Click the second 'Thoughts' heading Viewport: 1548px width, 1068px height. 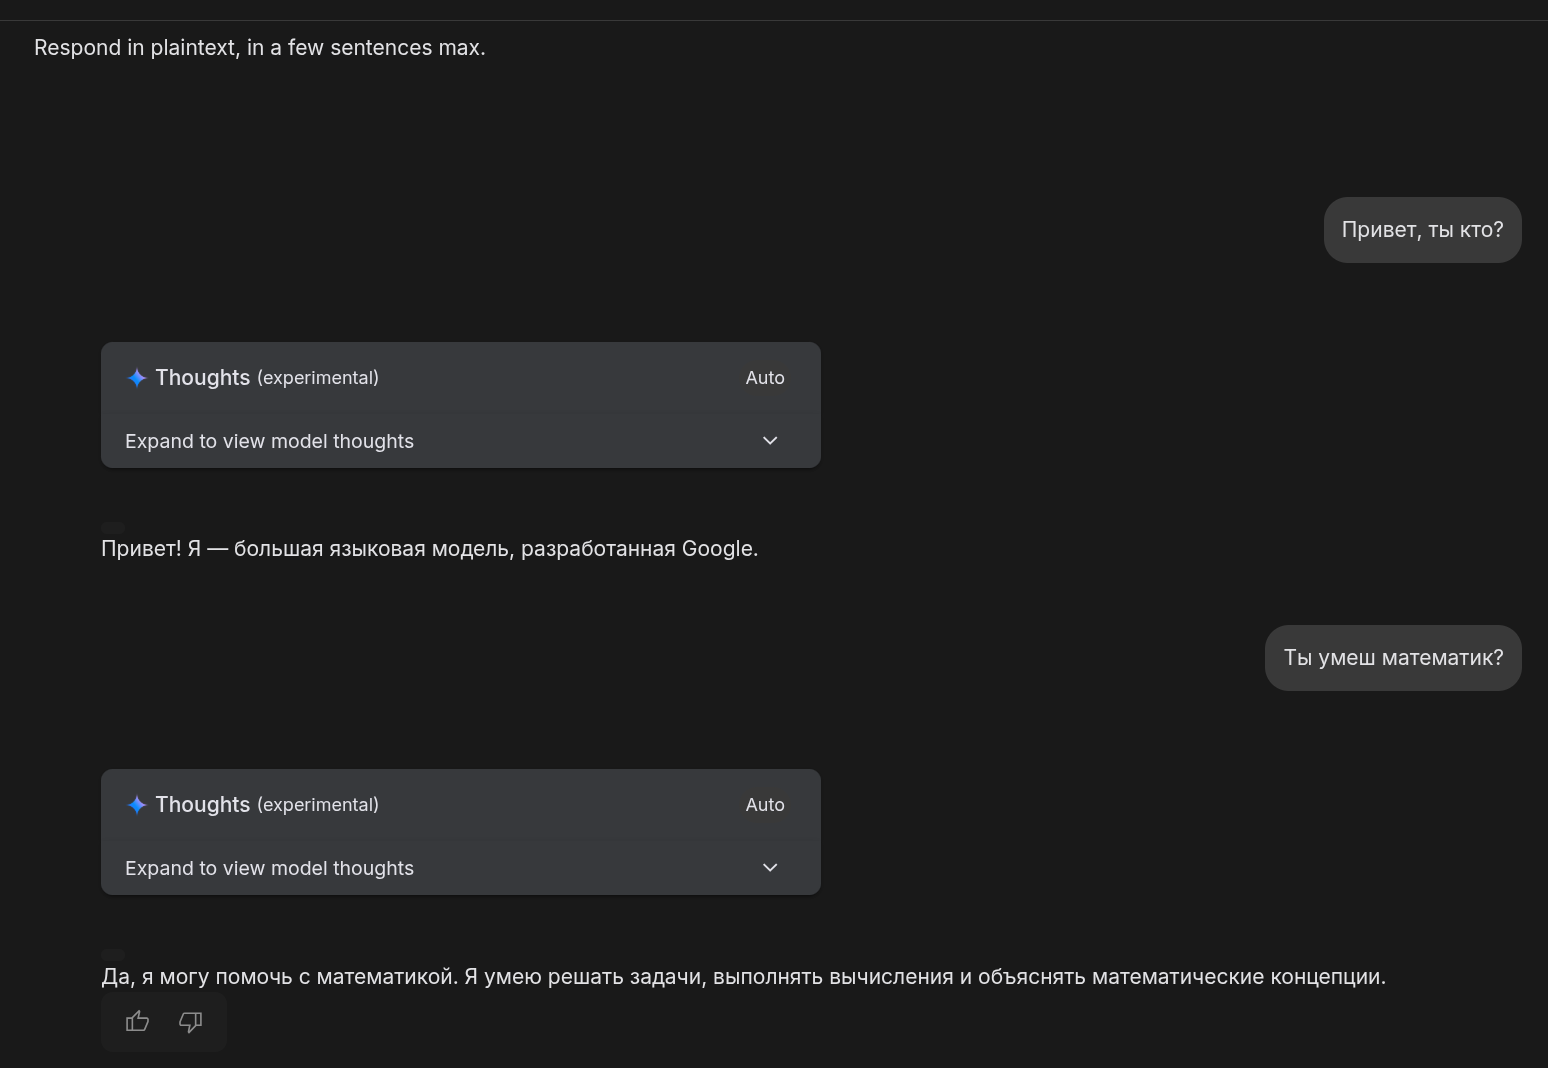pos(202,805)
